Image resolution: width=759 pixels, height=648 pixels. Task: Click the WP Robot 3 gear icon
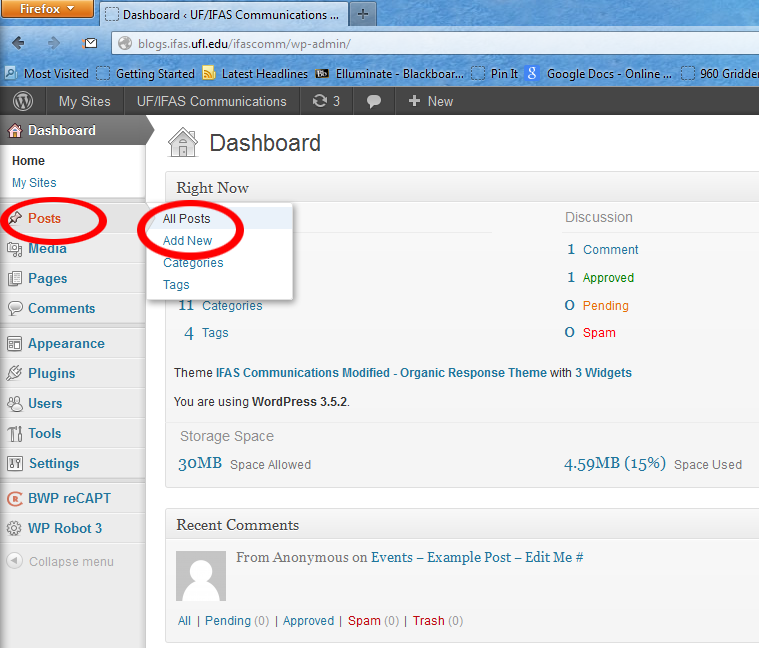14,528
